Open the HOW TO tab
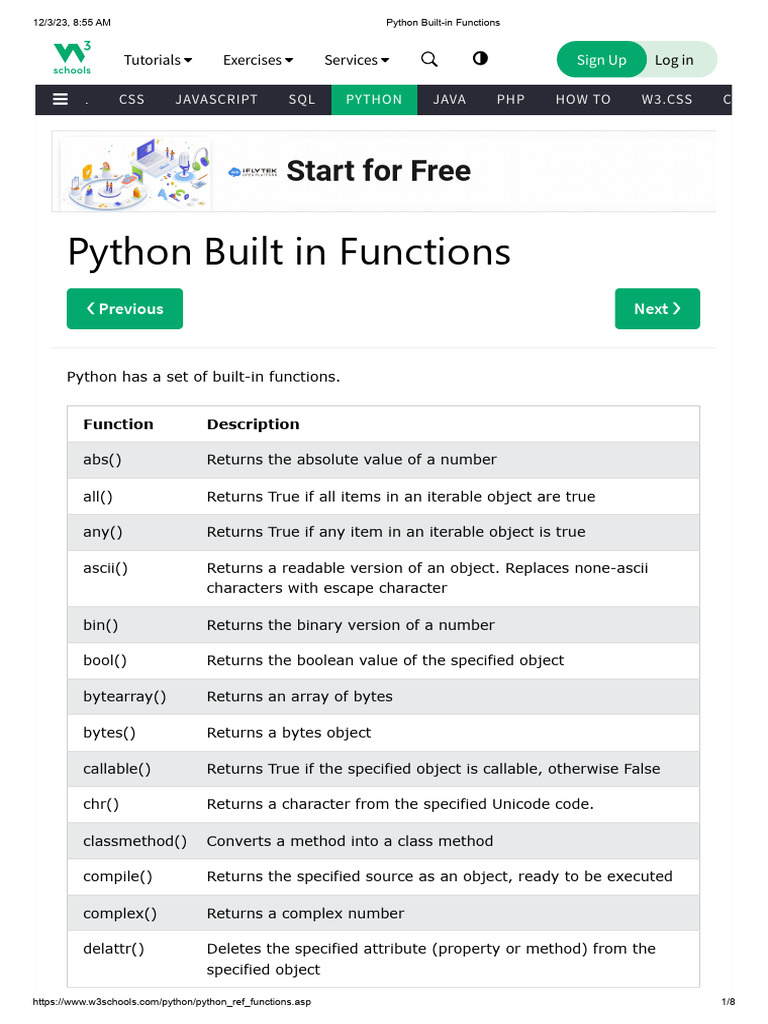This screenshot has width=768, height=1024. click(x=583, y=99)
